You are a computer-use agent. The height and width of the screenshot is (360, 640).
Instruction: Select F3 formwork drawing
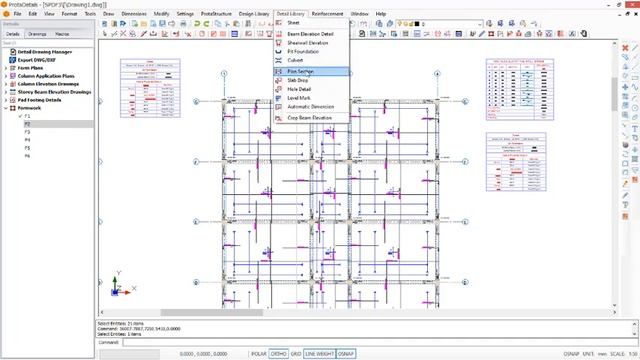[x=27, y=132]
